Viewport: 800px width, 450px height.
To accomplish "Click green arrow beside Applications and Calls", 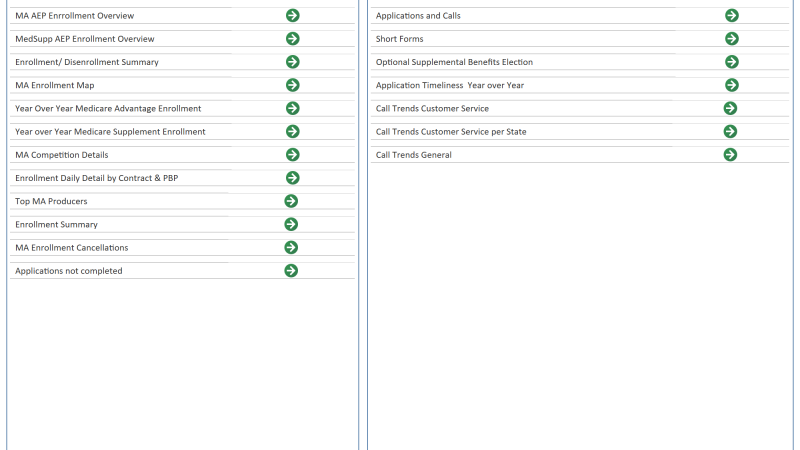I will point(731,15).
